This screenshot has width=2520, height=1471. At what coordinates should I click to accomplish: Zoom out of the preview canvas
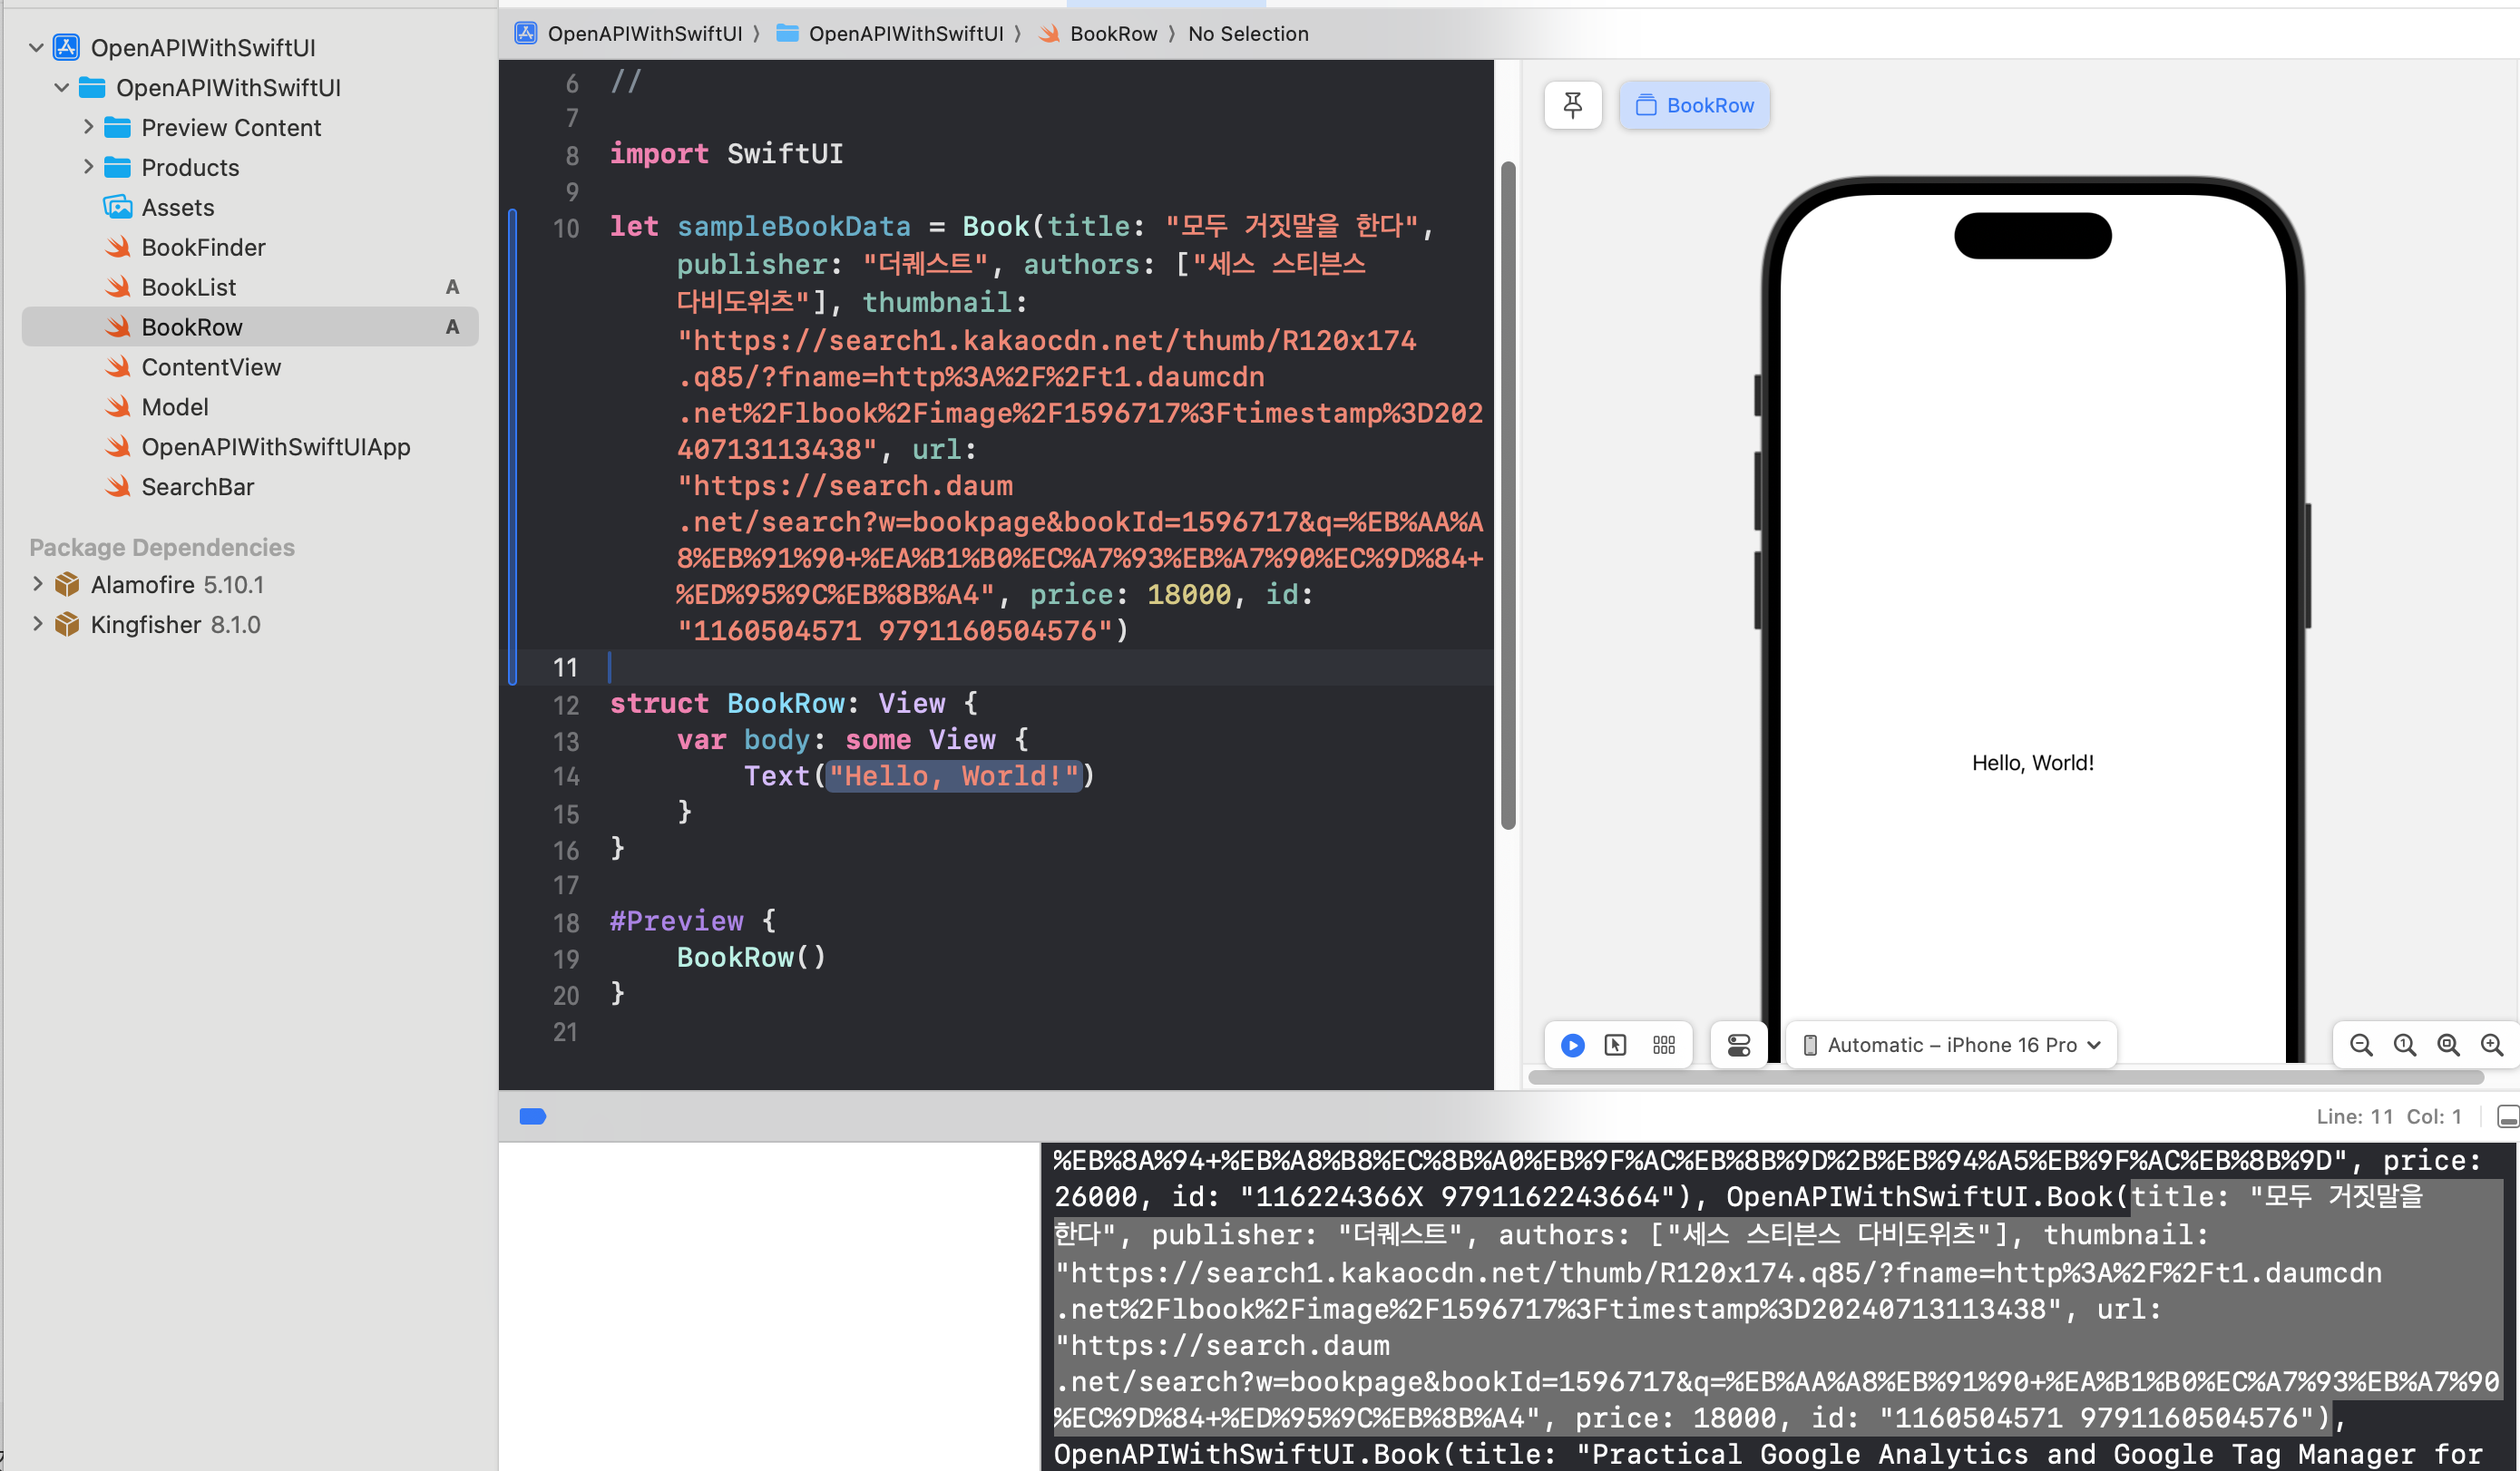(2361, 1045)
